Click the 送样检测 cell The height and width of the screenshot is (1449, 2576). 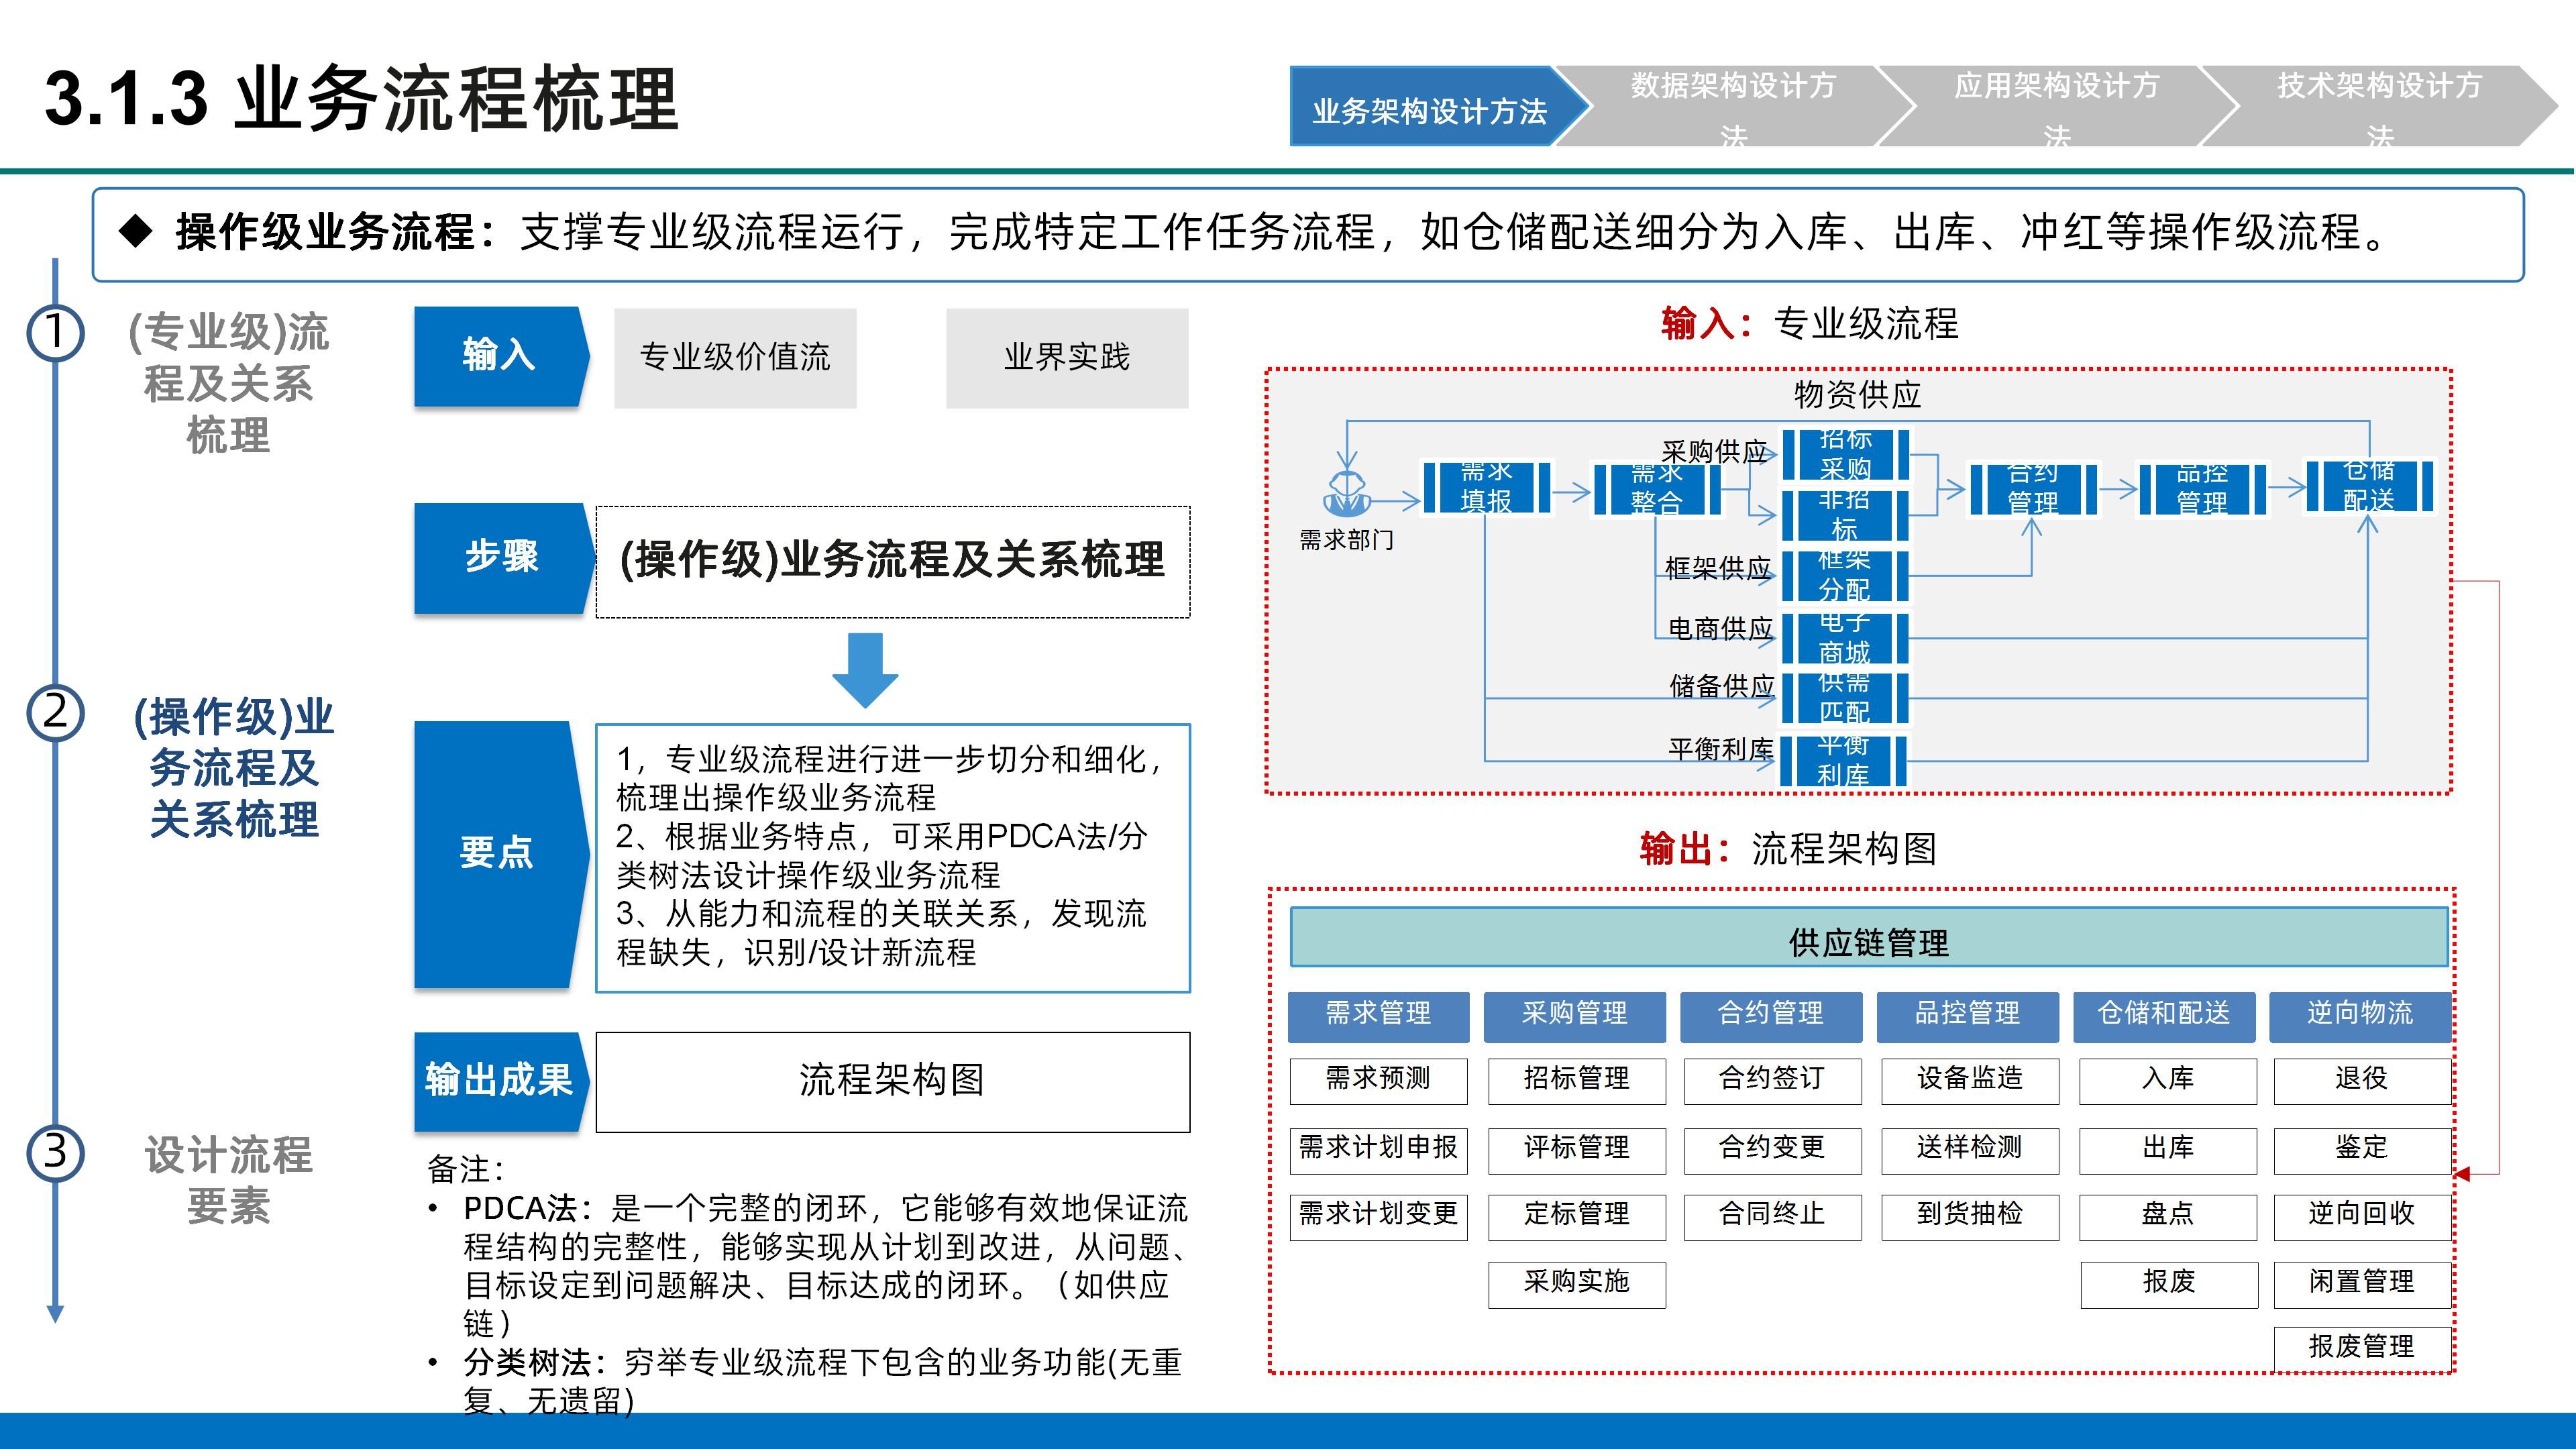(1970, 1150)
